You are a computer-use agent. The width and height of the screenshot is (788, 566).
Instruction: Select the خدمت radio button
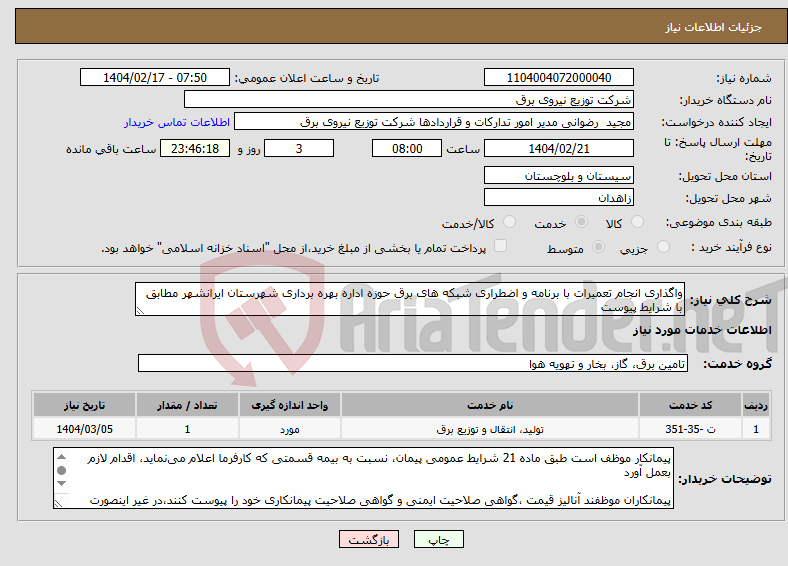click(581, 222)
